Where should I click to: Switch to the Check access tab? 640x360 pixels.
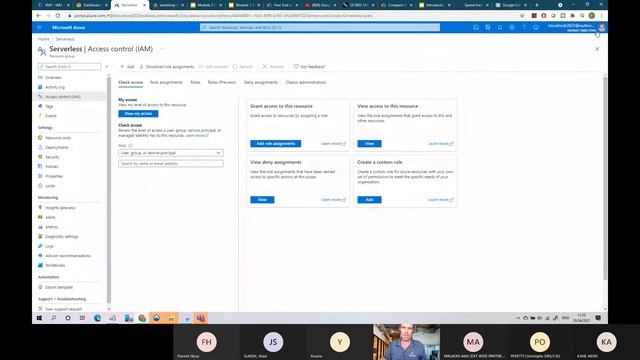(131, 82)
